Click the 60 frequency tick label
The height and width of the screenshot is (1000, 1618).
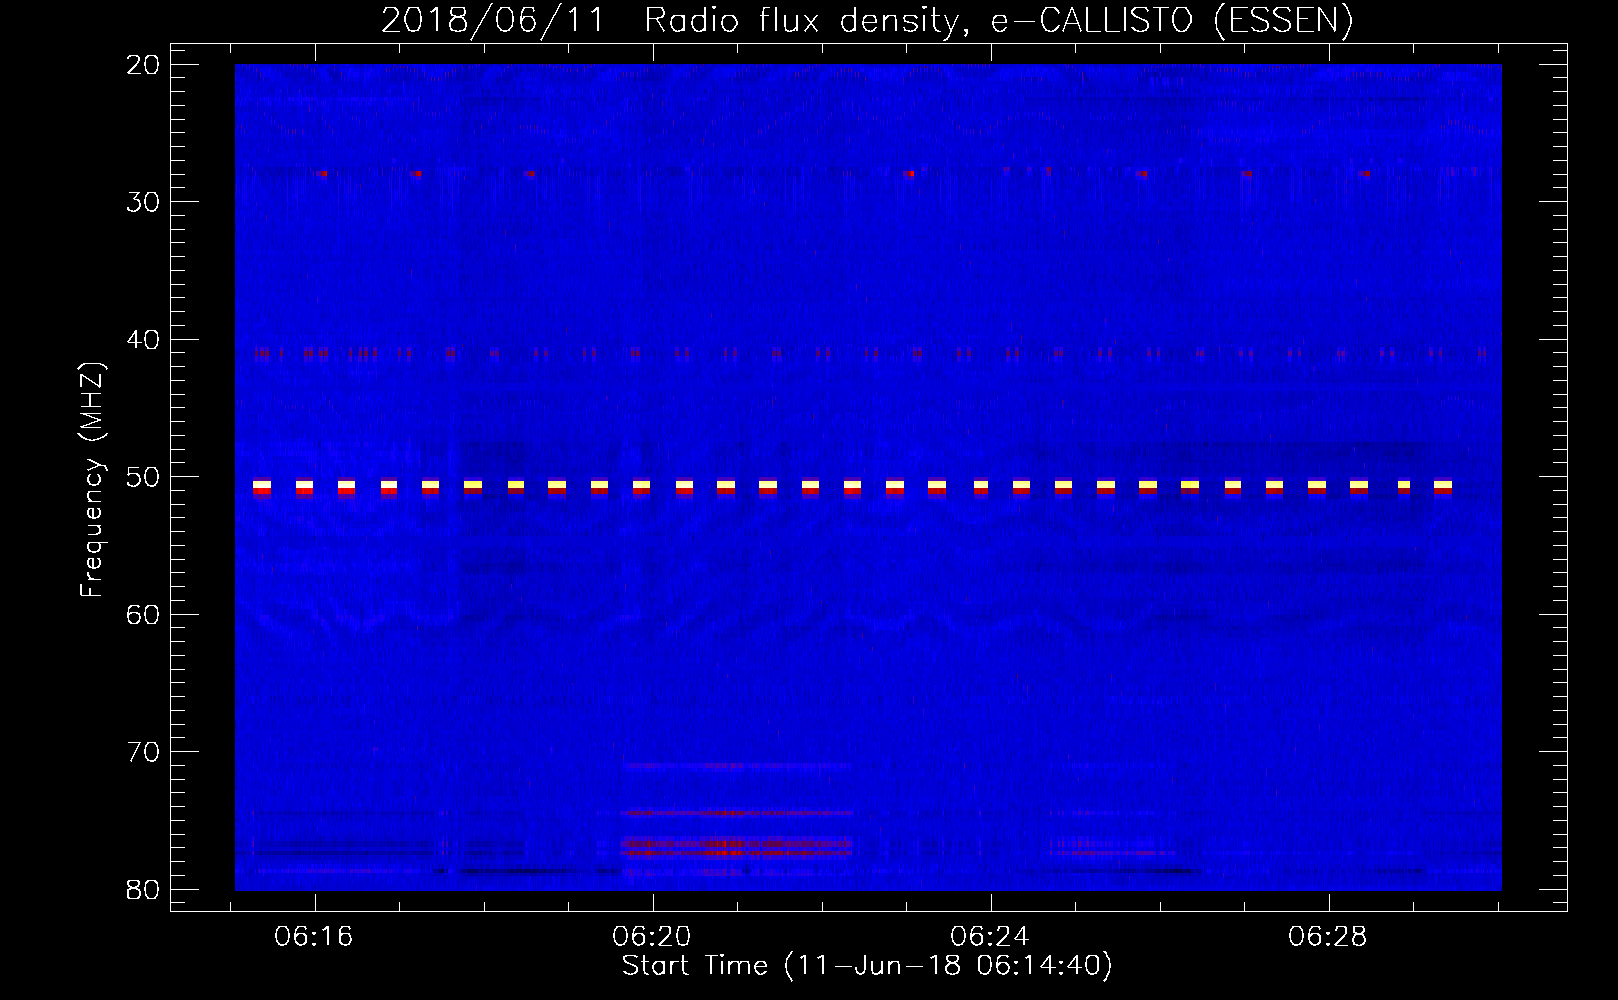(143, 614)
